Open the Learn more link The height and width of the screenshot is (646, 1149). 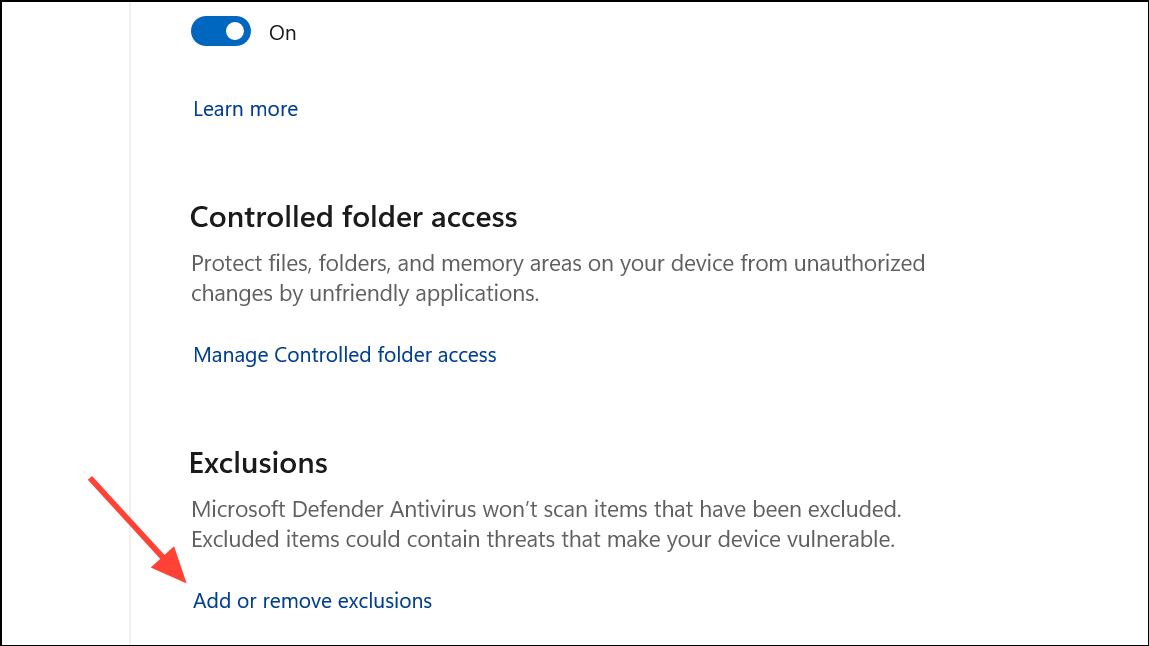click(245, 109)
